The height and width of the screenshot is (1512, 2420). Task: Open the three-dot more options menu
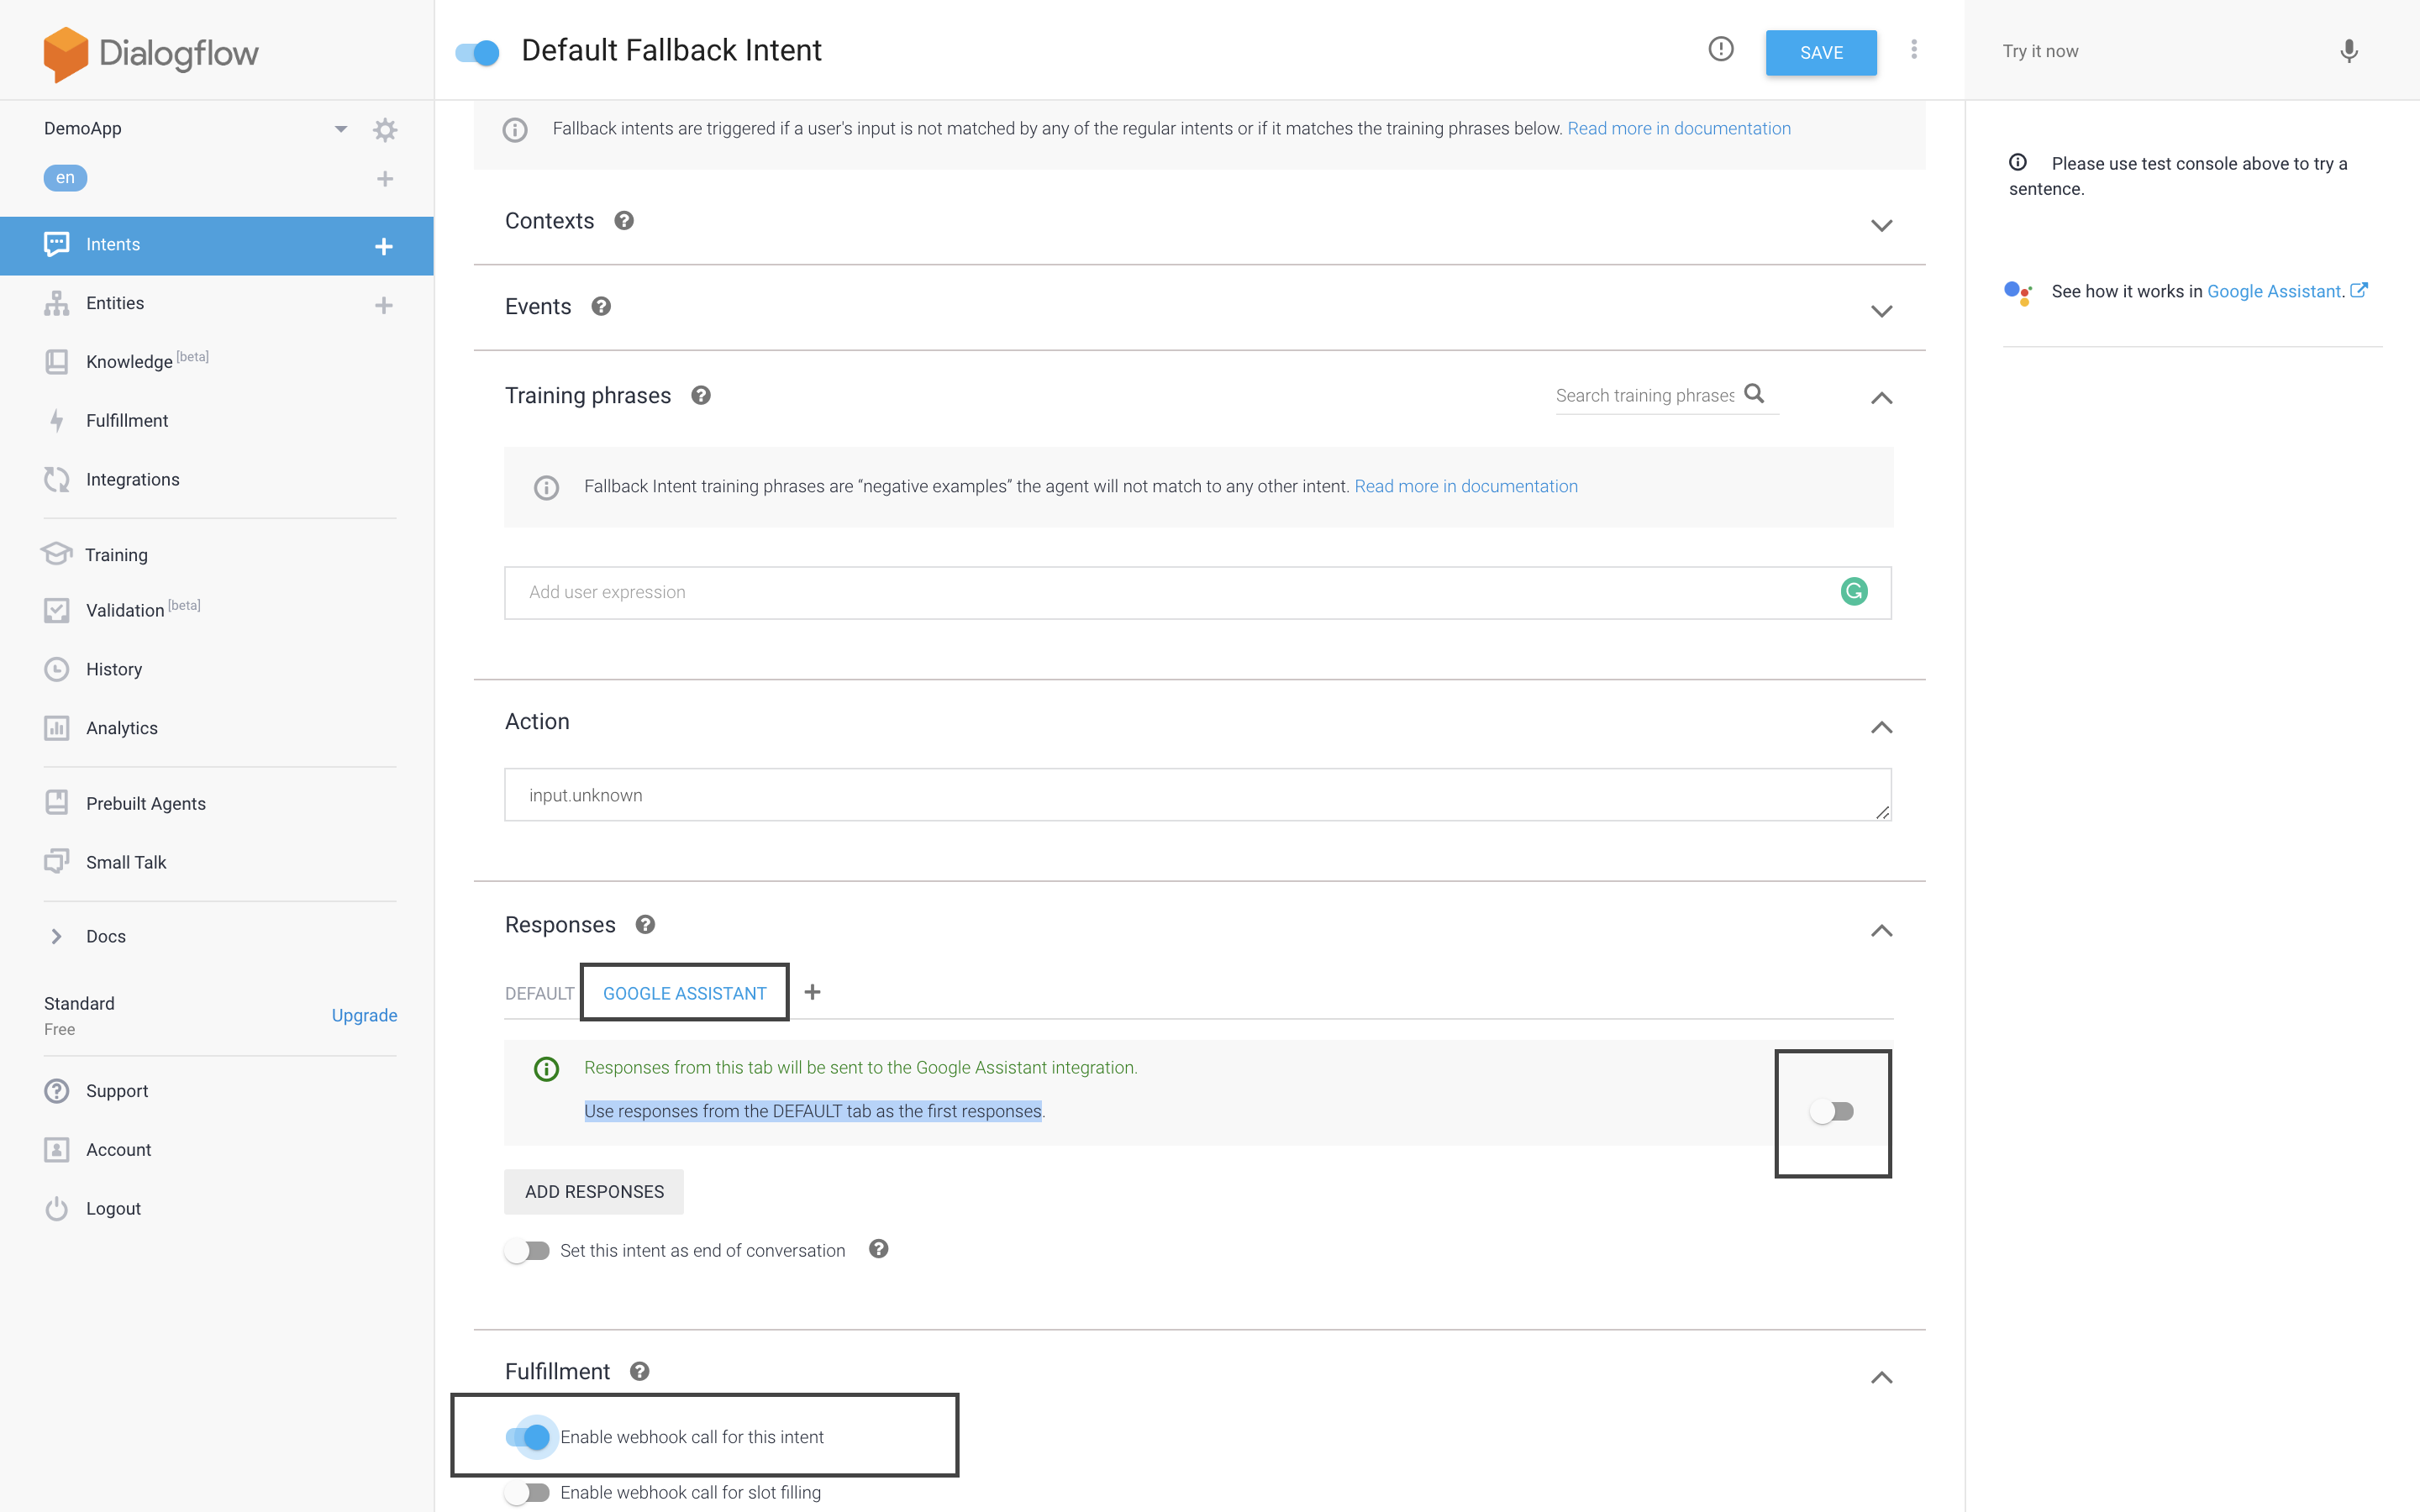pos(1914,50)
